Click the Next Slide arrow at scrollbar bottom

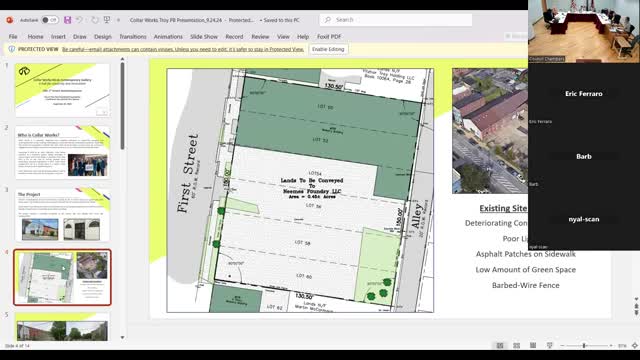636,312
